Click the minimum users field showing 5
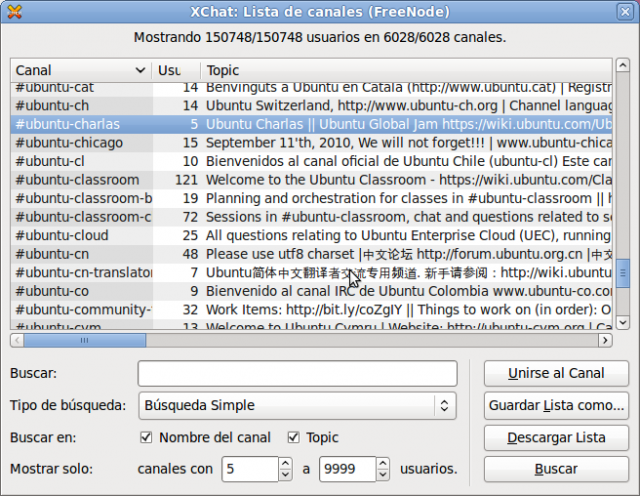Viewport: 640px width, 496px height. 251,469
